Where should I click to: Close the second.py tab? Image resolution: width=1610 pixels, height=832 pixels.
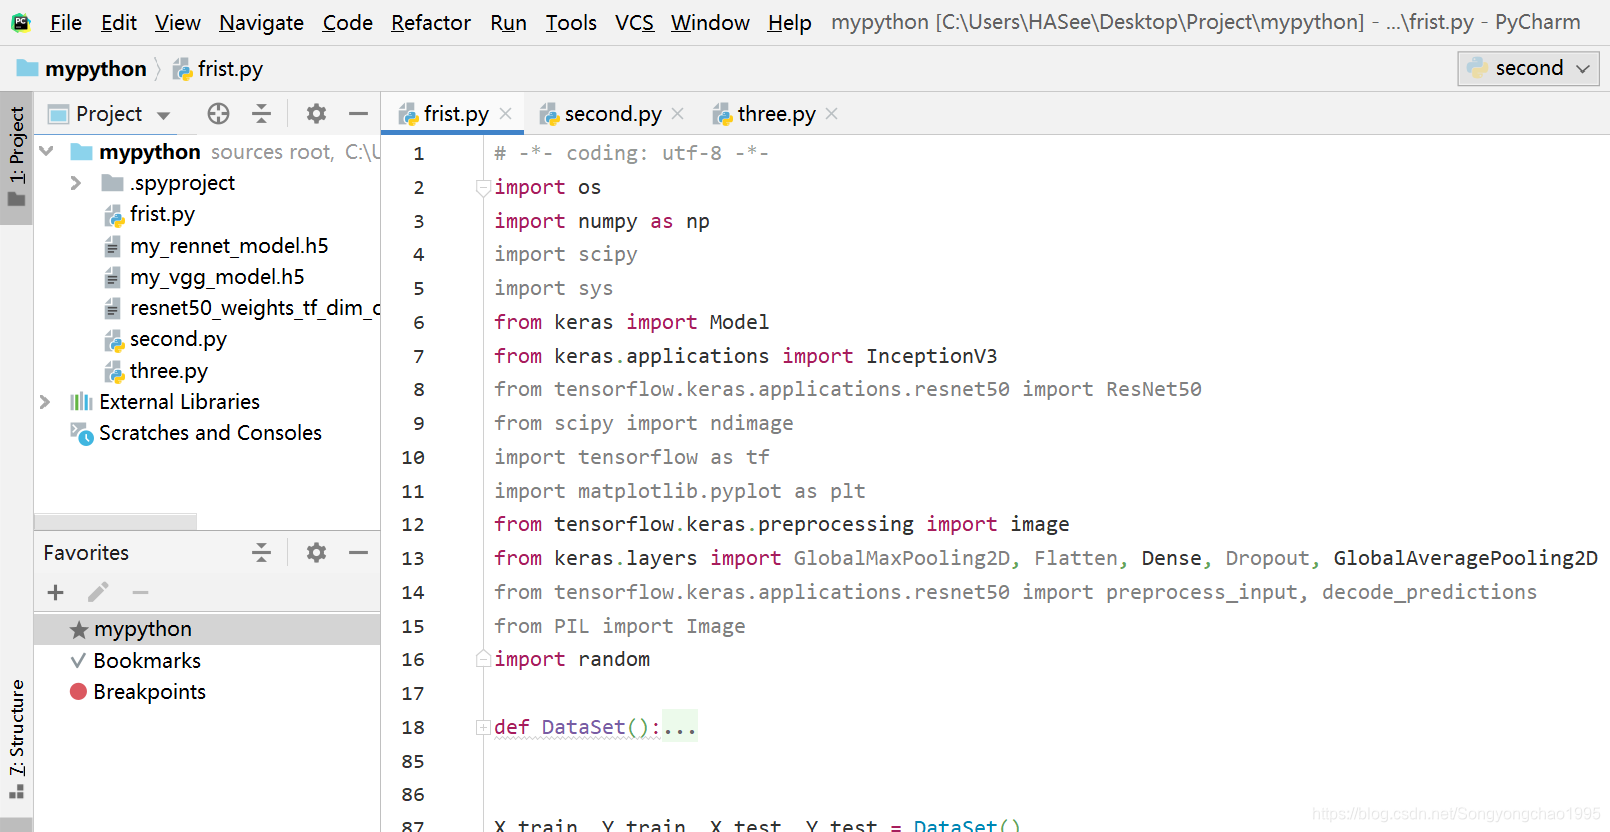(678, 114)
